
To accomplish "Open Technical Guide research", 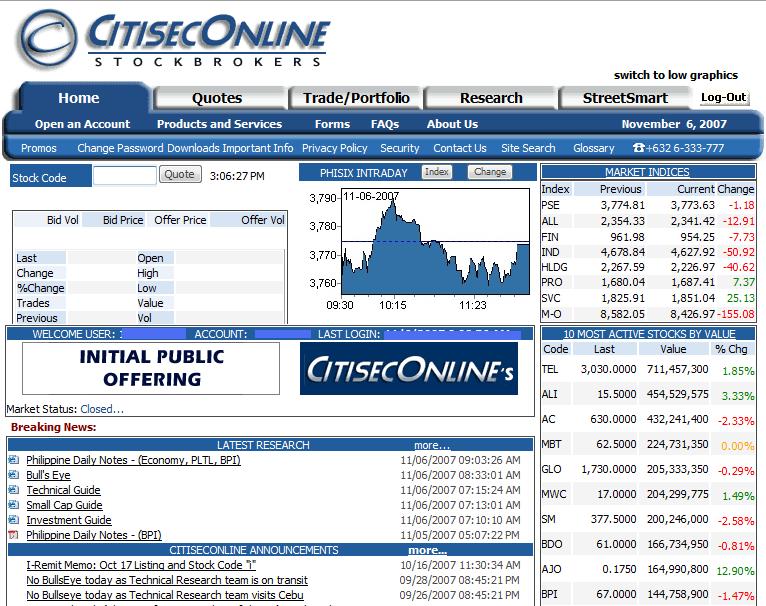I will [x=64, y=490].
